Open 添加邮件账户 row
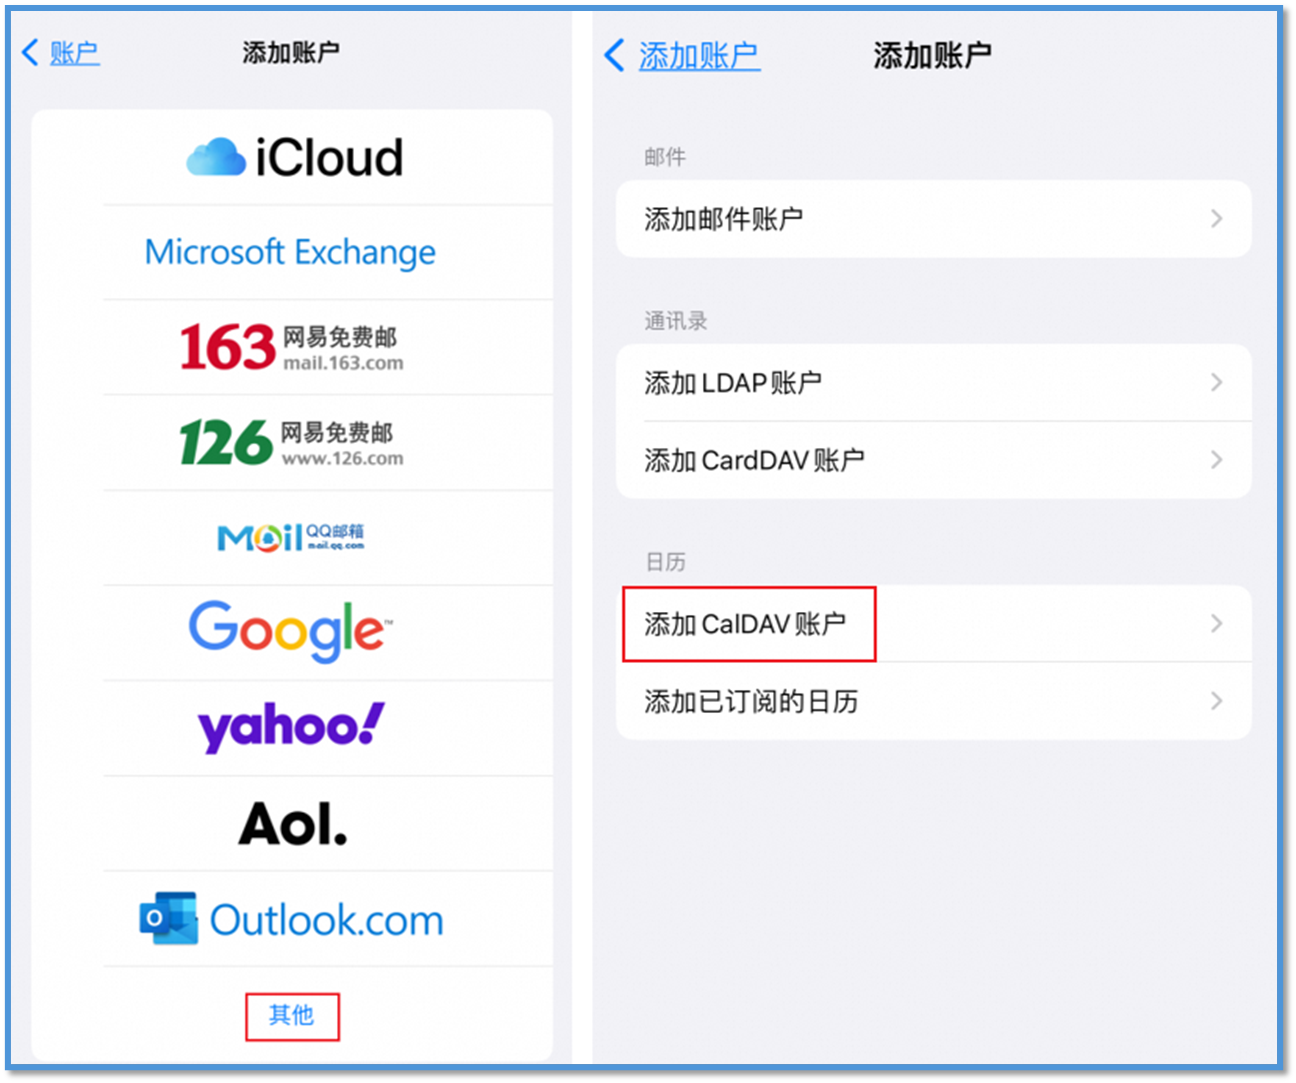Image resolution: width=1296 pixels, height=1083 pixels. [933, 219]
